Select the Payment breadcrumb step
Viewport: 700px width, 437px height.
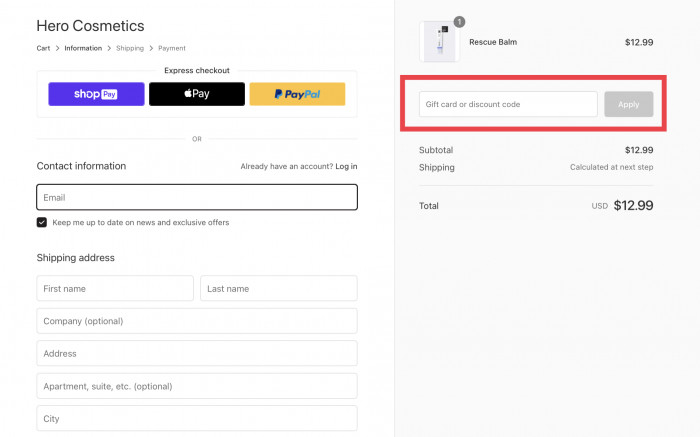[x=172, y=48]
